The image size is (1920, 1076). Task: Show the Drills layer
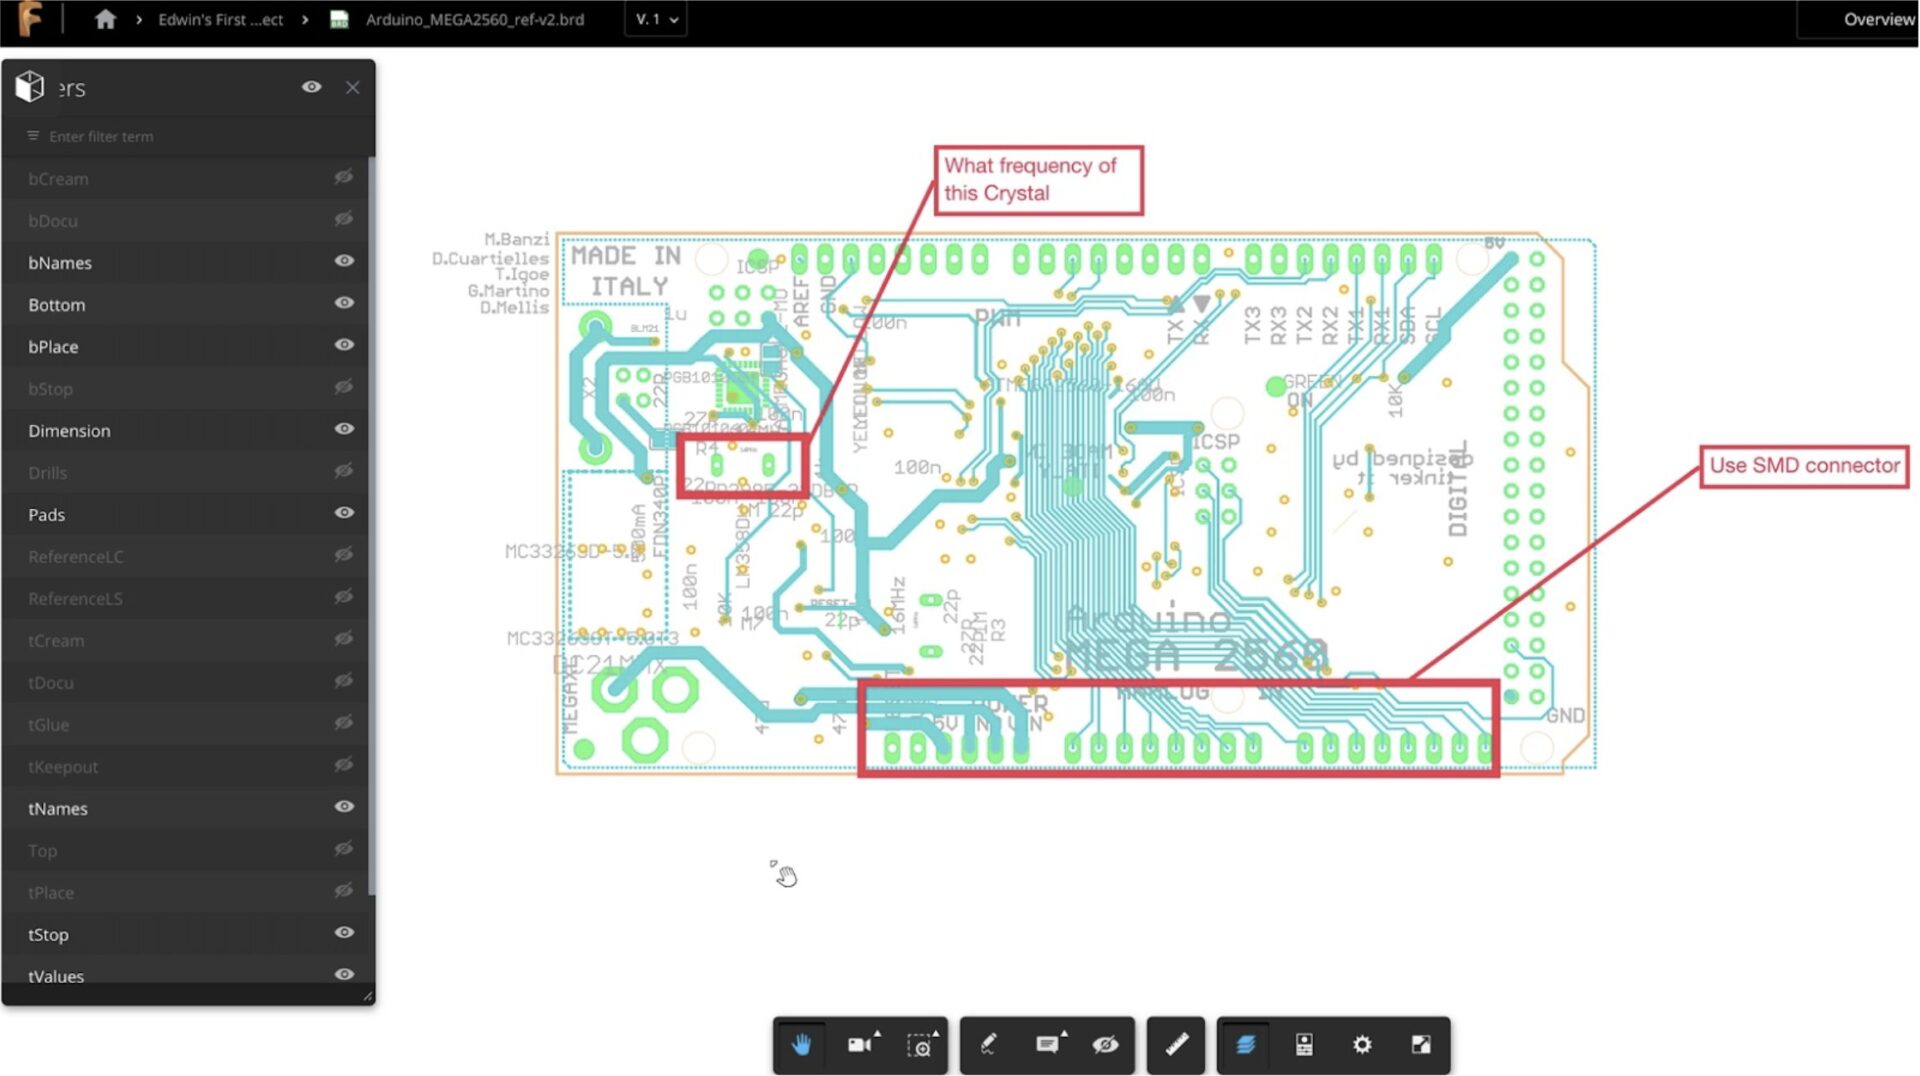click(x=343, y=471)
